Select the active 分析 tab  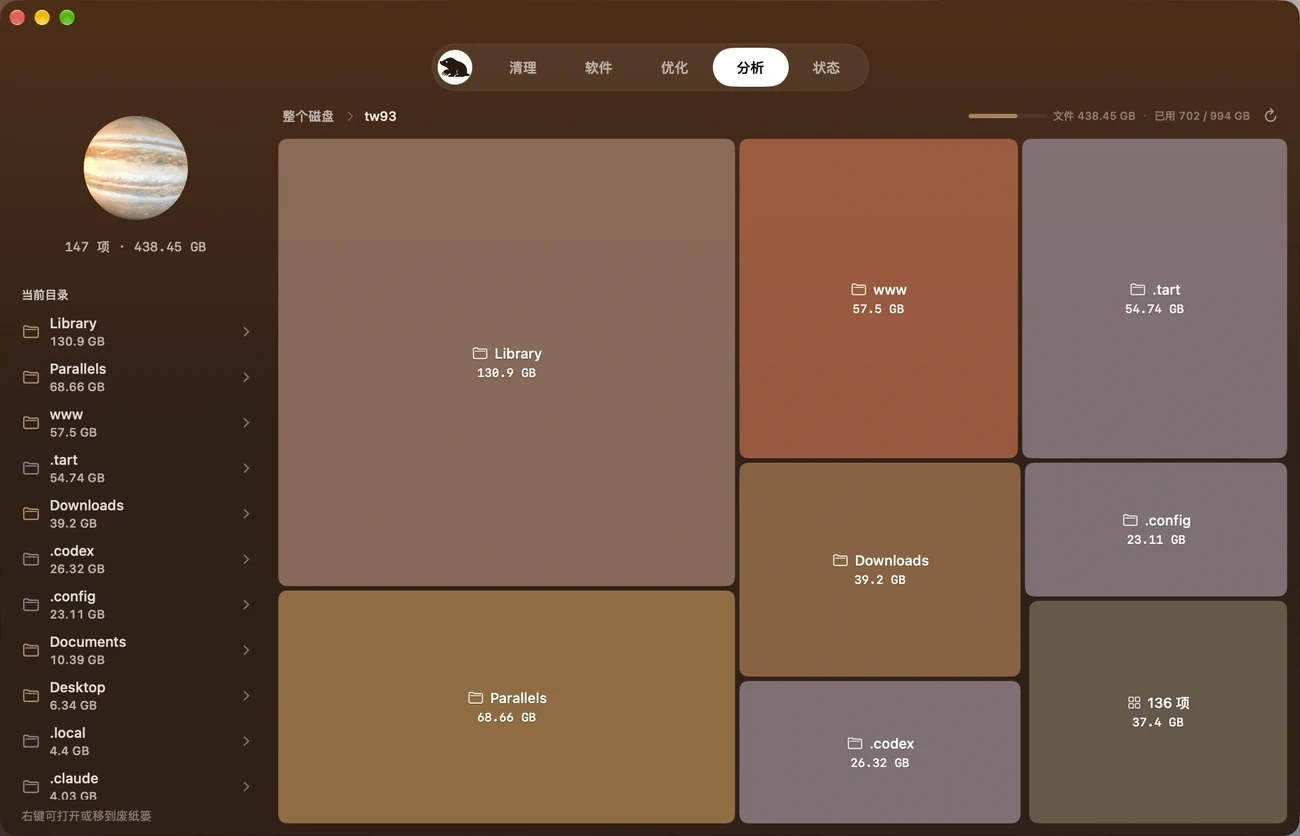[x=750, y=68]
